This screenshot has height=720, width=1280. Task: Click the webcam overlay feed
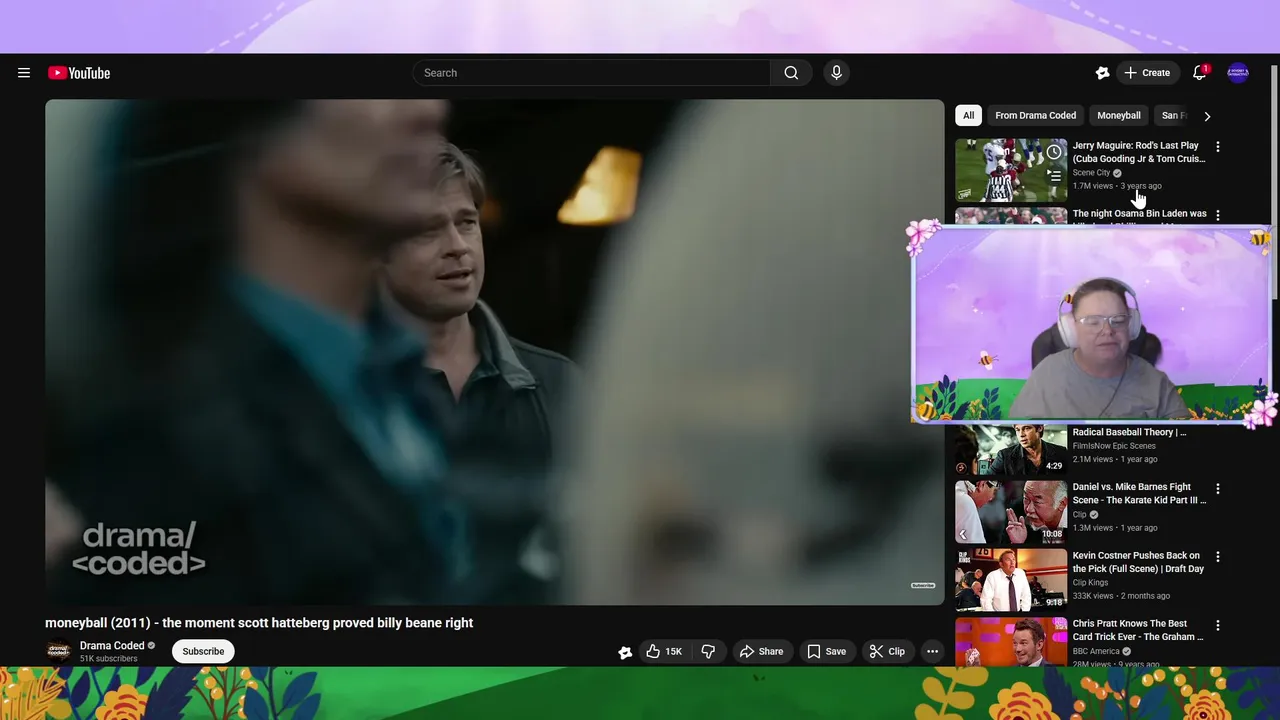pos(1093,324)
